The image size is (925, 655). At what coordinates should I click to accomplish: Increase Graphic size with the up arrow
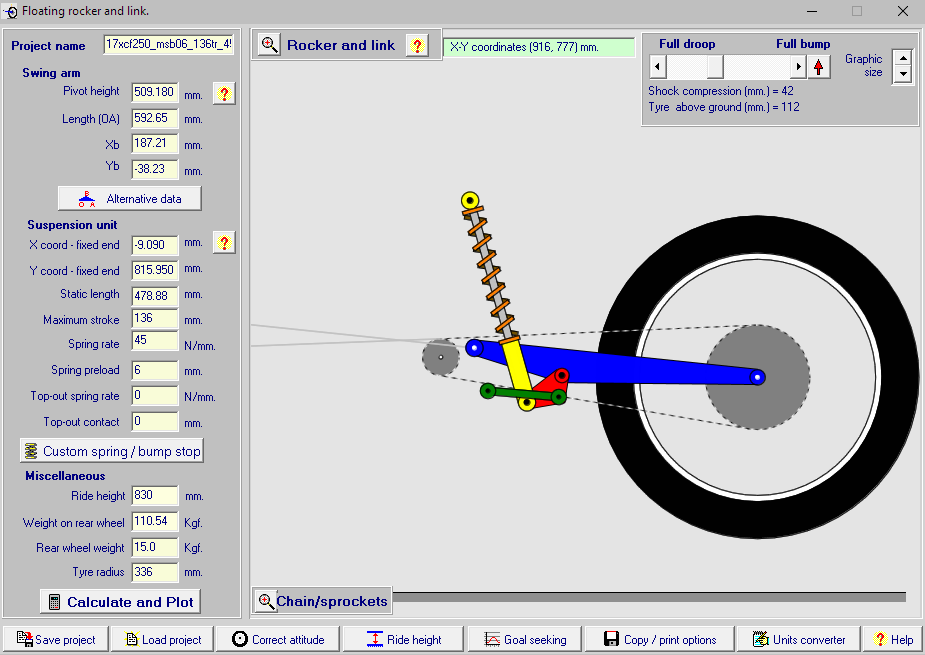tap(903, 59)
